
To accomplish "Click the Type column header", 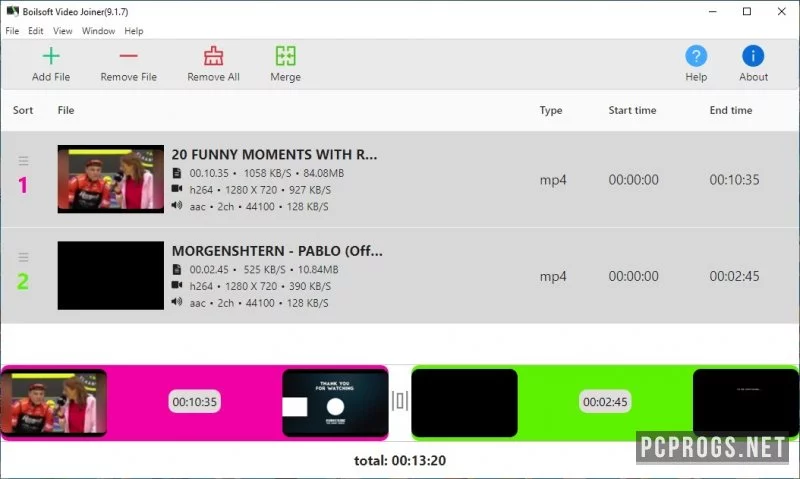I will (551, 111).
